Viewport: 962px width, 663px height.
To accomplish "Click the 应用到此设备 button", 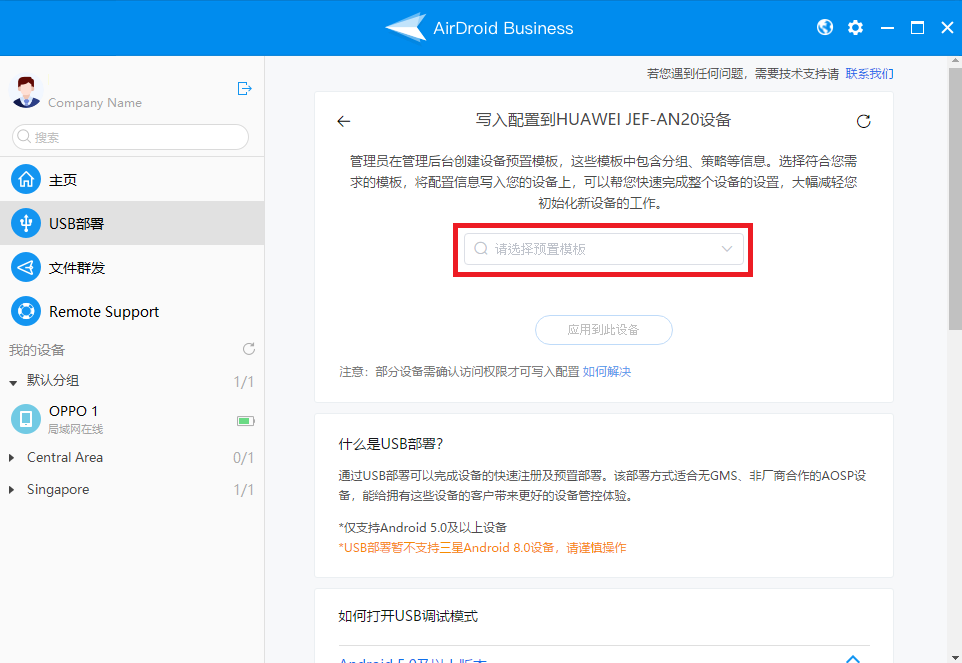I will point(604,330).
